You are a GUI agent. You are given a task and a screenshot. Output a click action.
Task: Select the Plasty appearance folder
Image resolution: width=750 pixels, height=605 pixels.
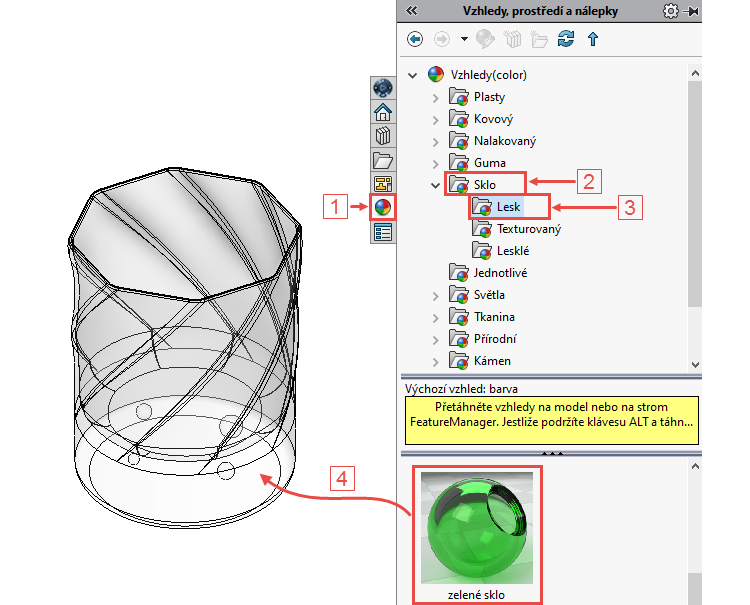tap(489, 97)
